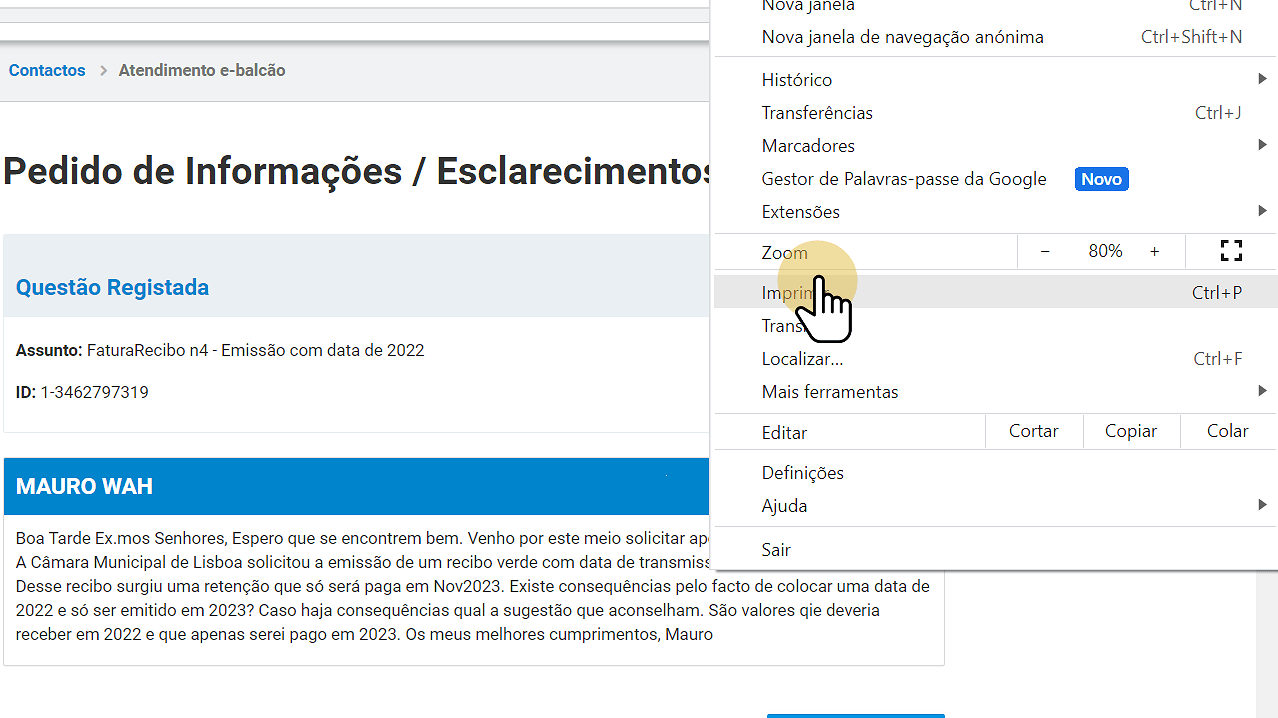
Task: Expand the Extensões submenu arrow
Action: (1262, 211)
